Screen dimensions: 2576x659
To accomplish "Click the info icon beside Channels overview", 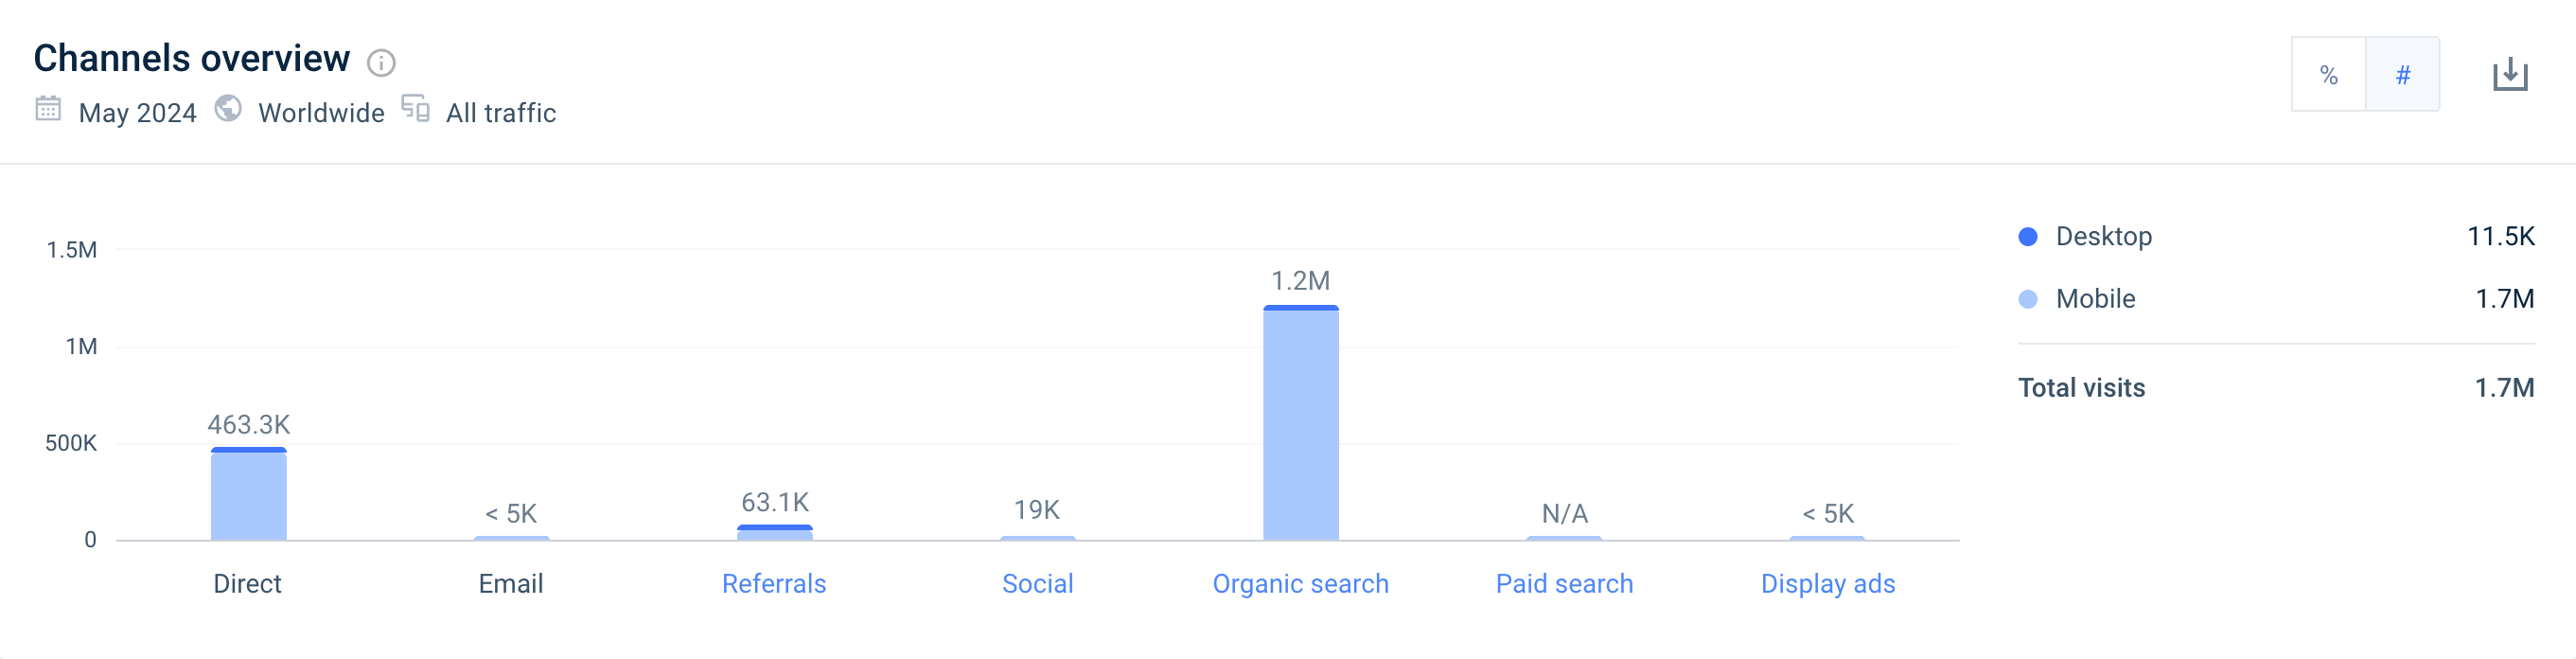I will click(x=381, y=63).
